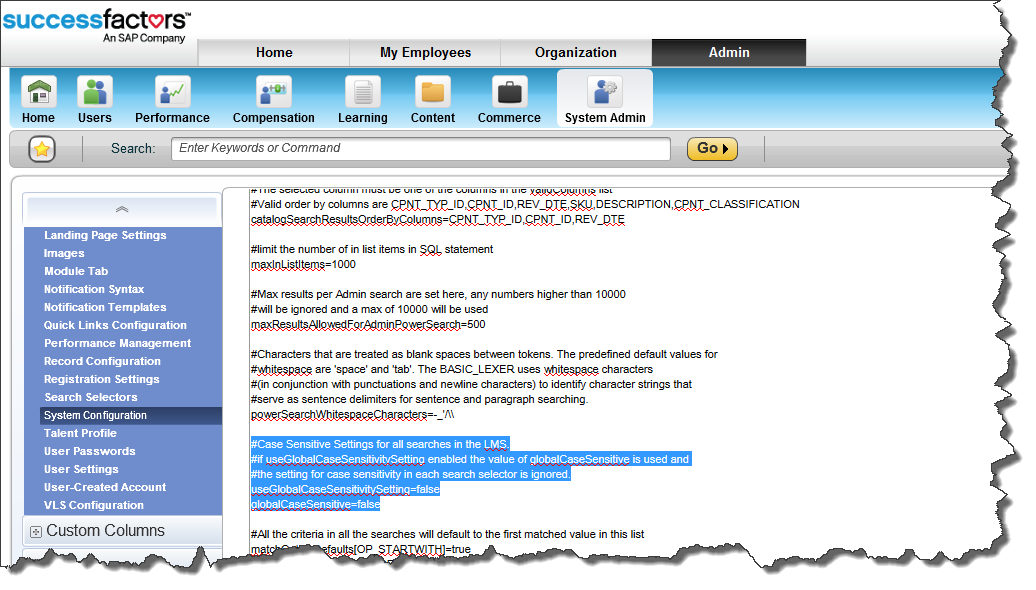Click the line 'maxInListItems=1000'
The width and height of the screenshot is (1036, 590).
303,264
